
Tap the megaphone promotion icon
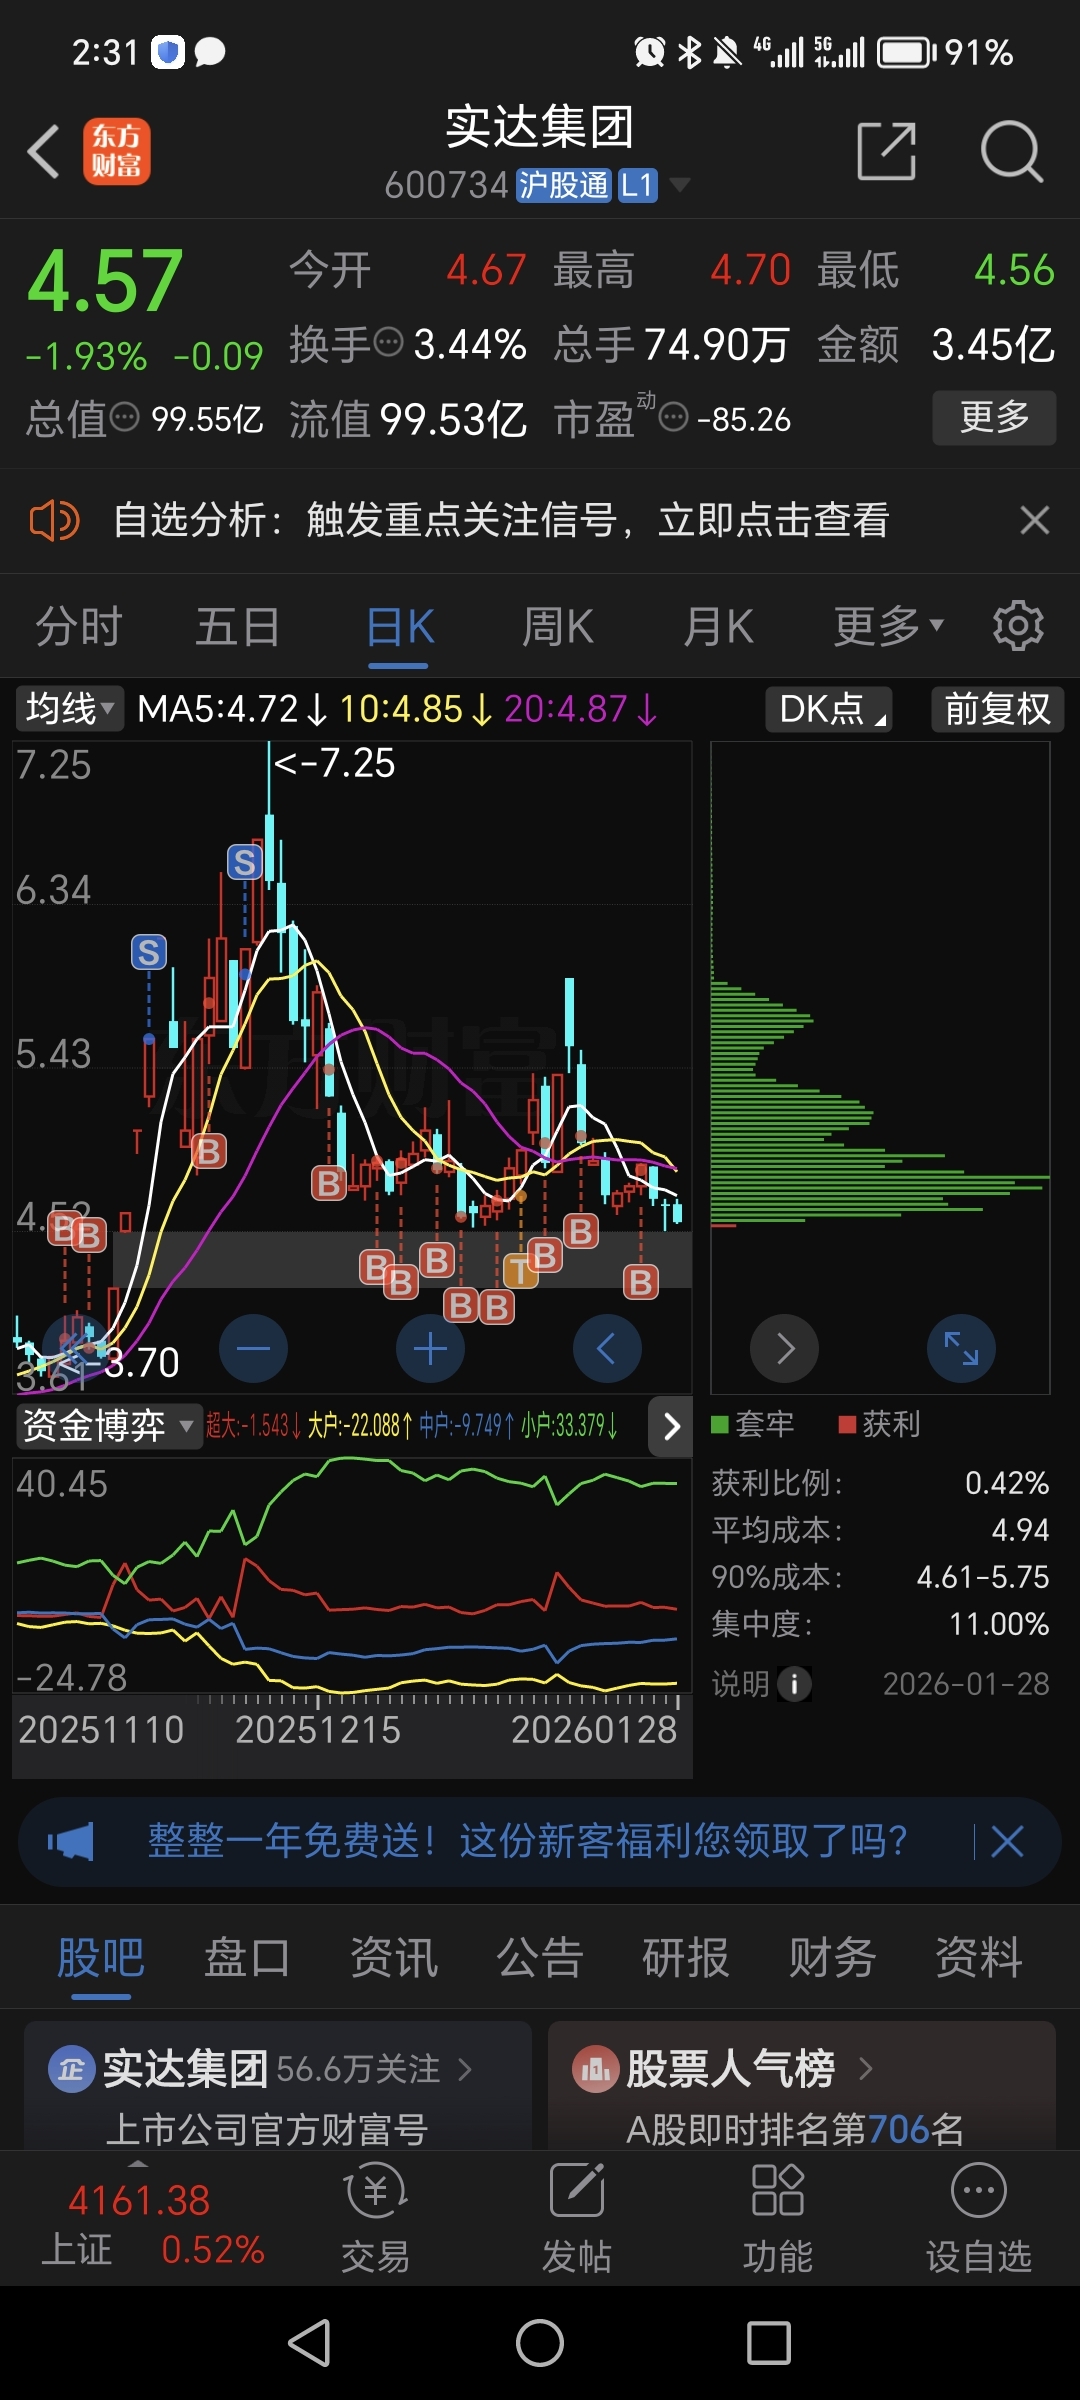pos(71,1841)
